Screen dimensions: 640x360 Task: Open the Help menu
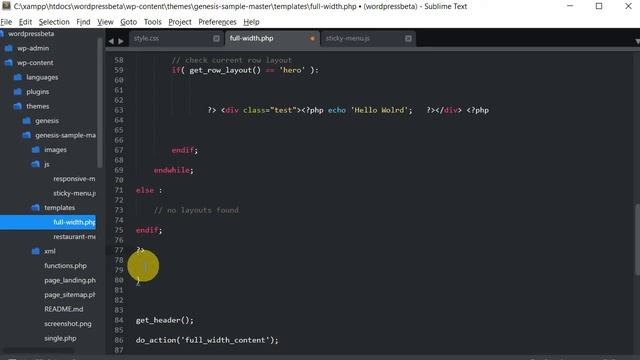click(x=251, y=22)
